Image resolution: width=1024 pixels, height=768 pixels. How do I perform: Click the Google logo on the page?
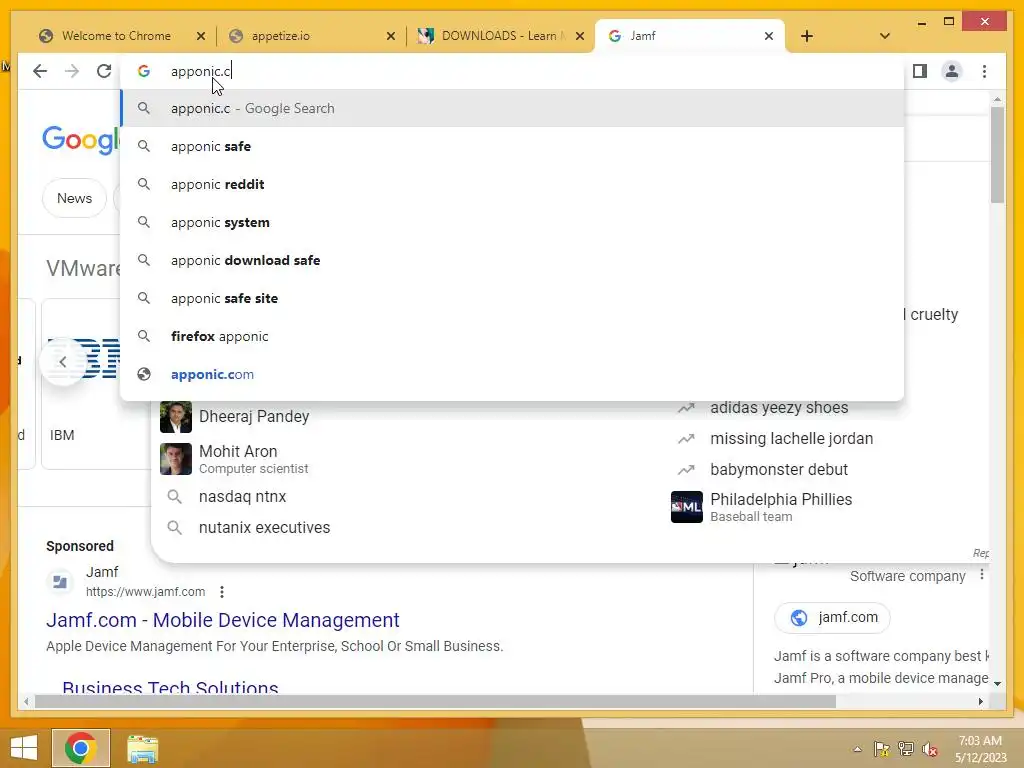pyautogui.click(x=80, y=139)
